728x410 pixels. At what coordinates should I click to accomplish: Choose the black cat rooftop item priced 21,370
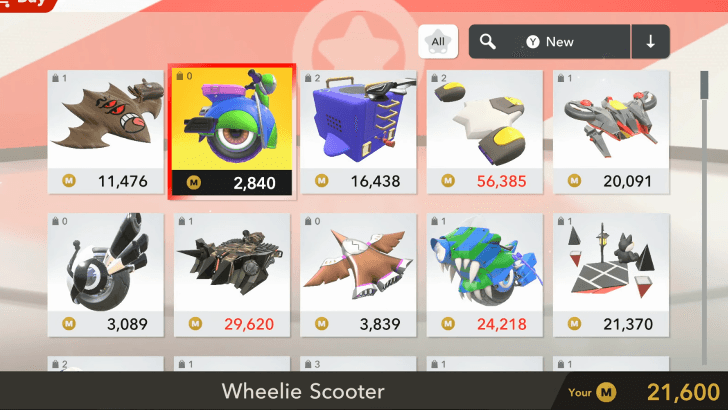[x=611, y=275]
